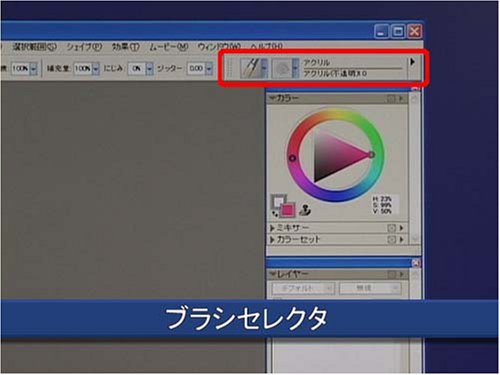Open the 選択範囲(S) menu

(34, 47)
